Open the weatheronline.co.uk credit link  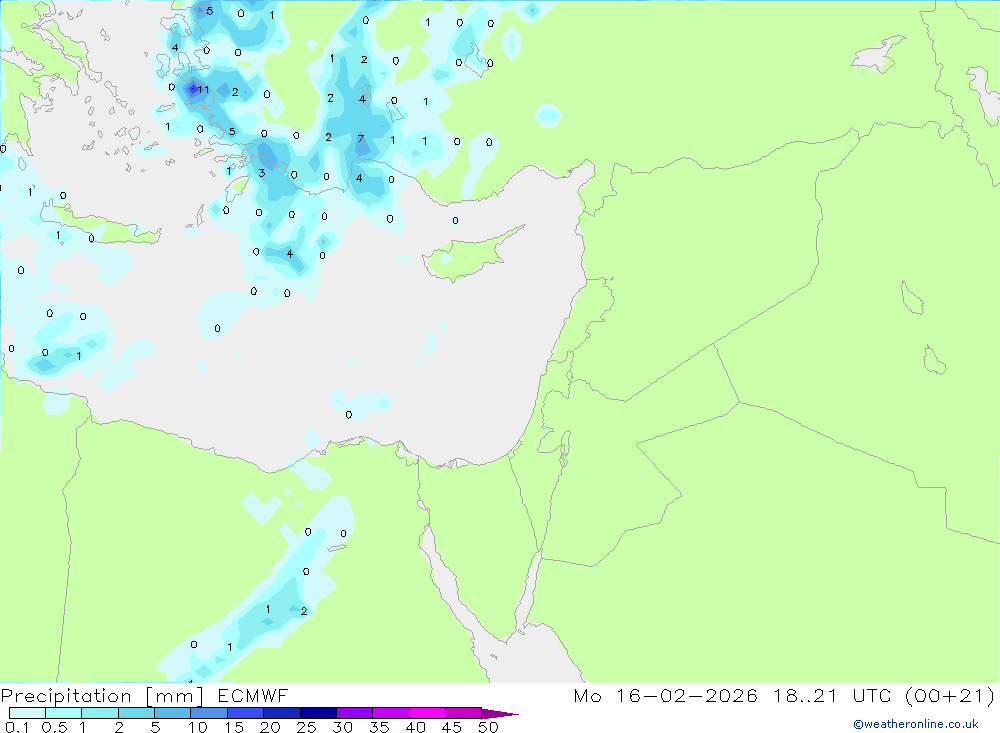tap(916, 724)
